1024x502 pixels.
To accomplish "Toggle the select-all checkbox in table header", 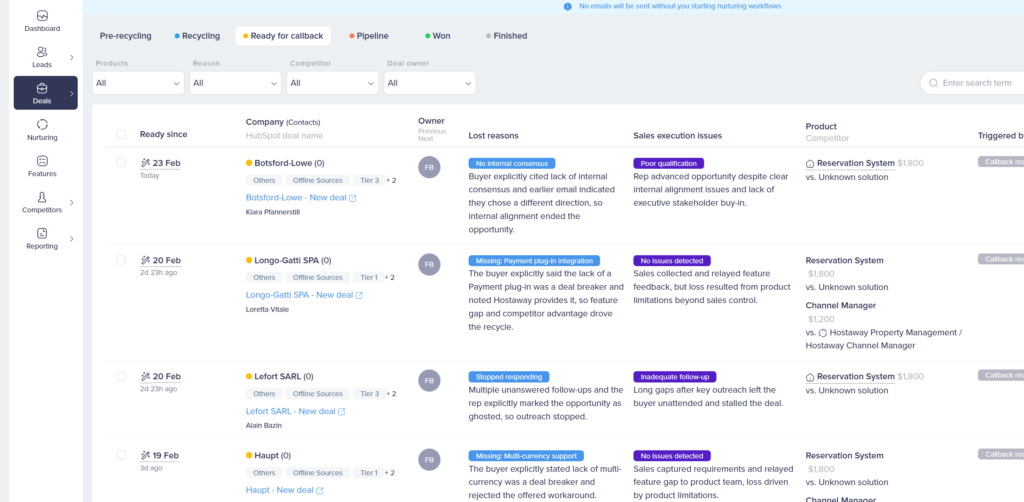I will pyautogui.click(x=121, y=134).
